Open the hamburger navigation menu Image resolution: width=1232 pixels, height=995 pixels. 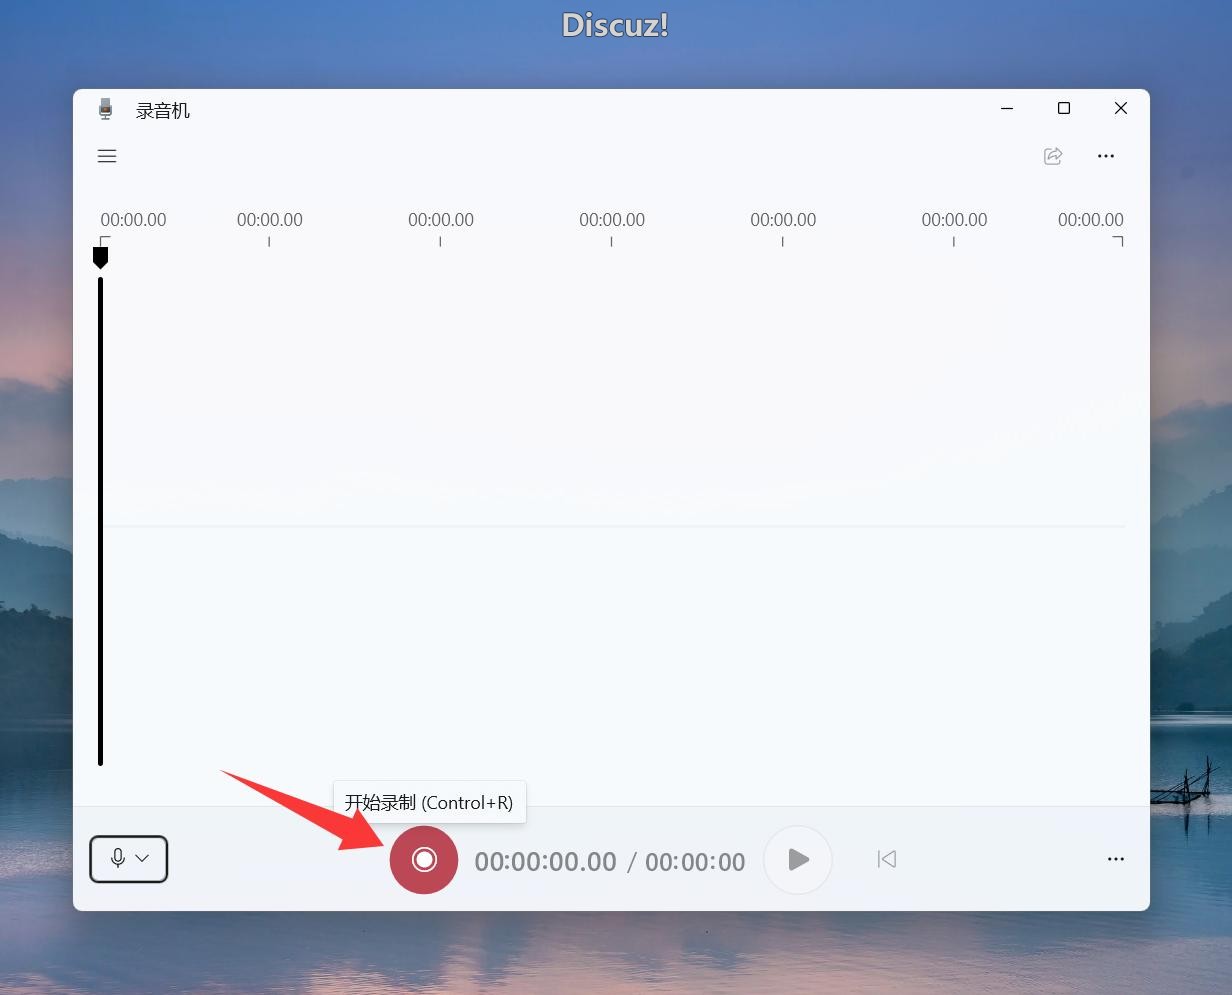tap(107, 156)
